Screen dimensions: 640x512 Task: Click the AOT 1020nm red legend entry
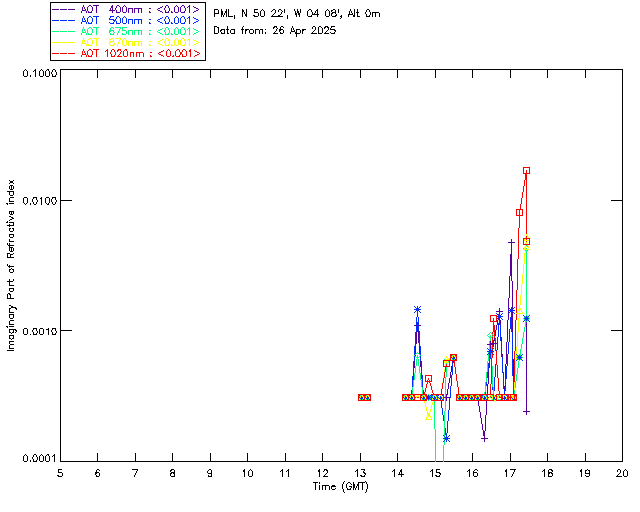tap(127, 53)
